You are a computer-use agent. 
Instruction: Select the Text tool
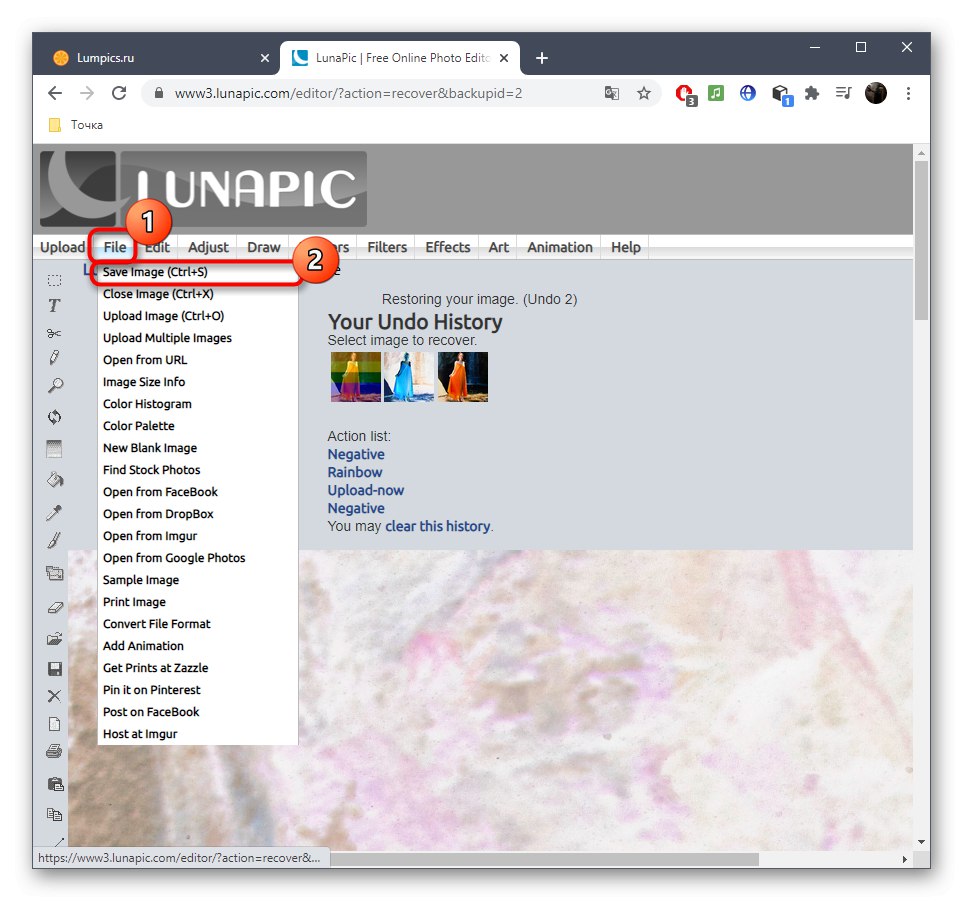click(x=55, y=305)
